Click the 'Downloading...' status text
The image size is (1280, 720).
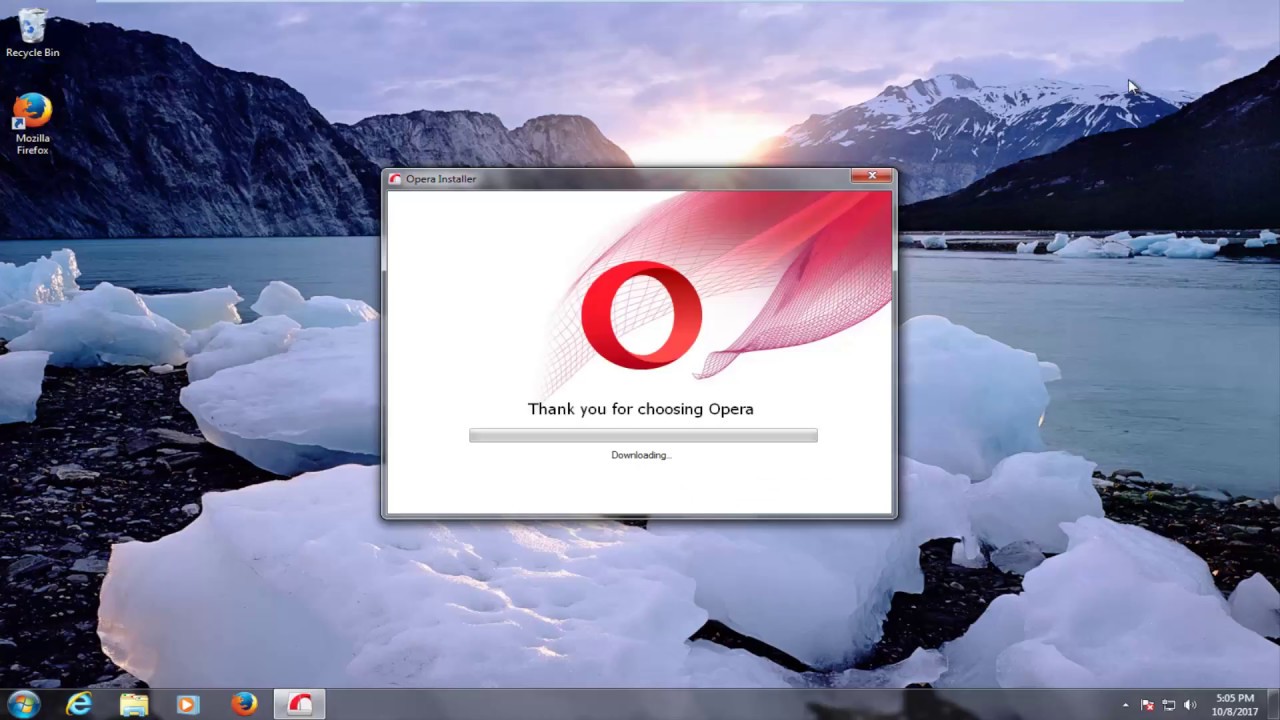(641, 455)
